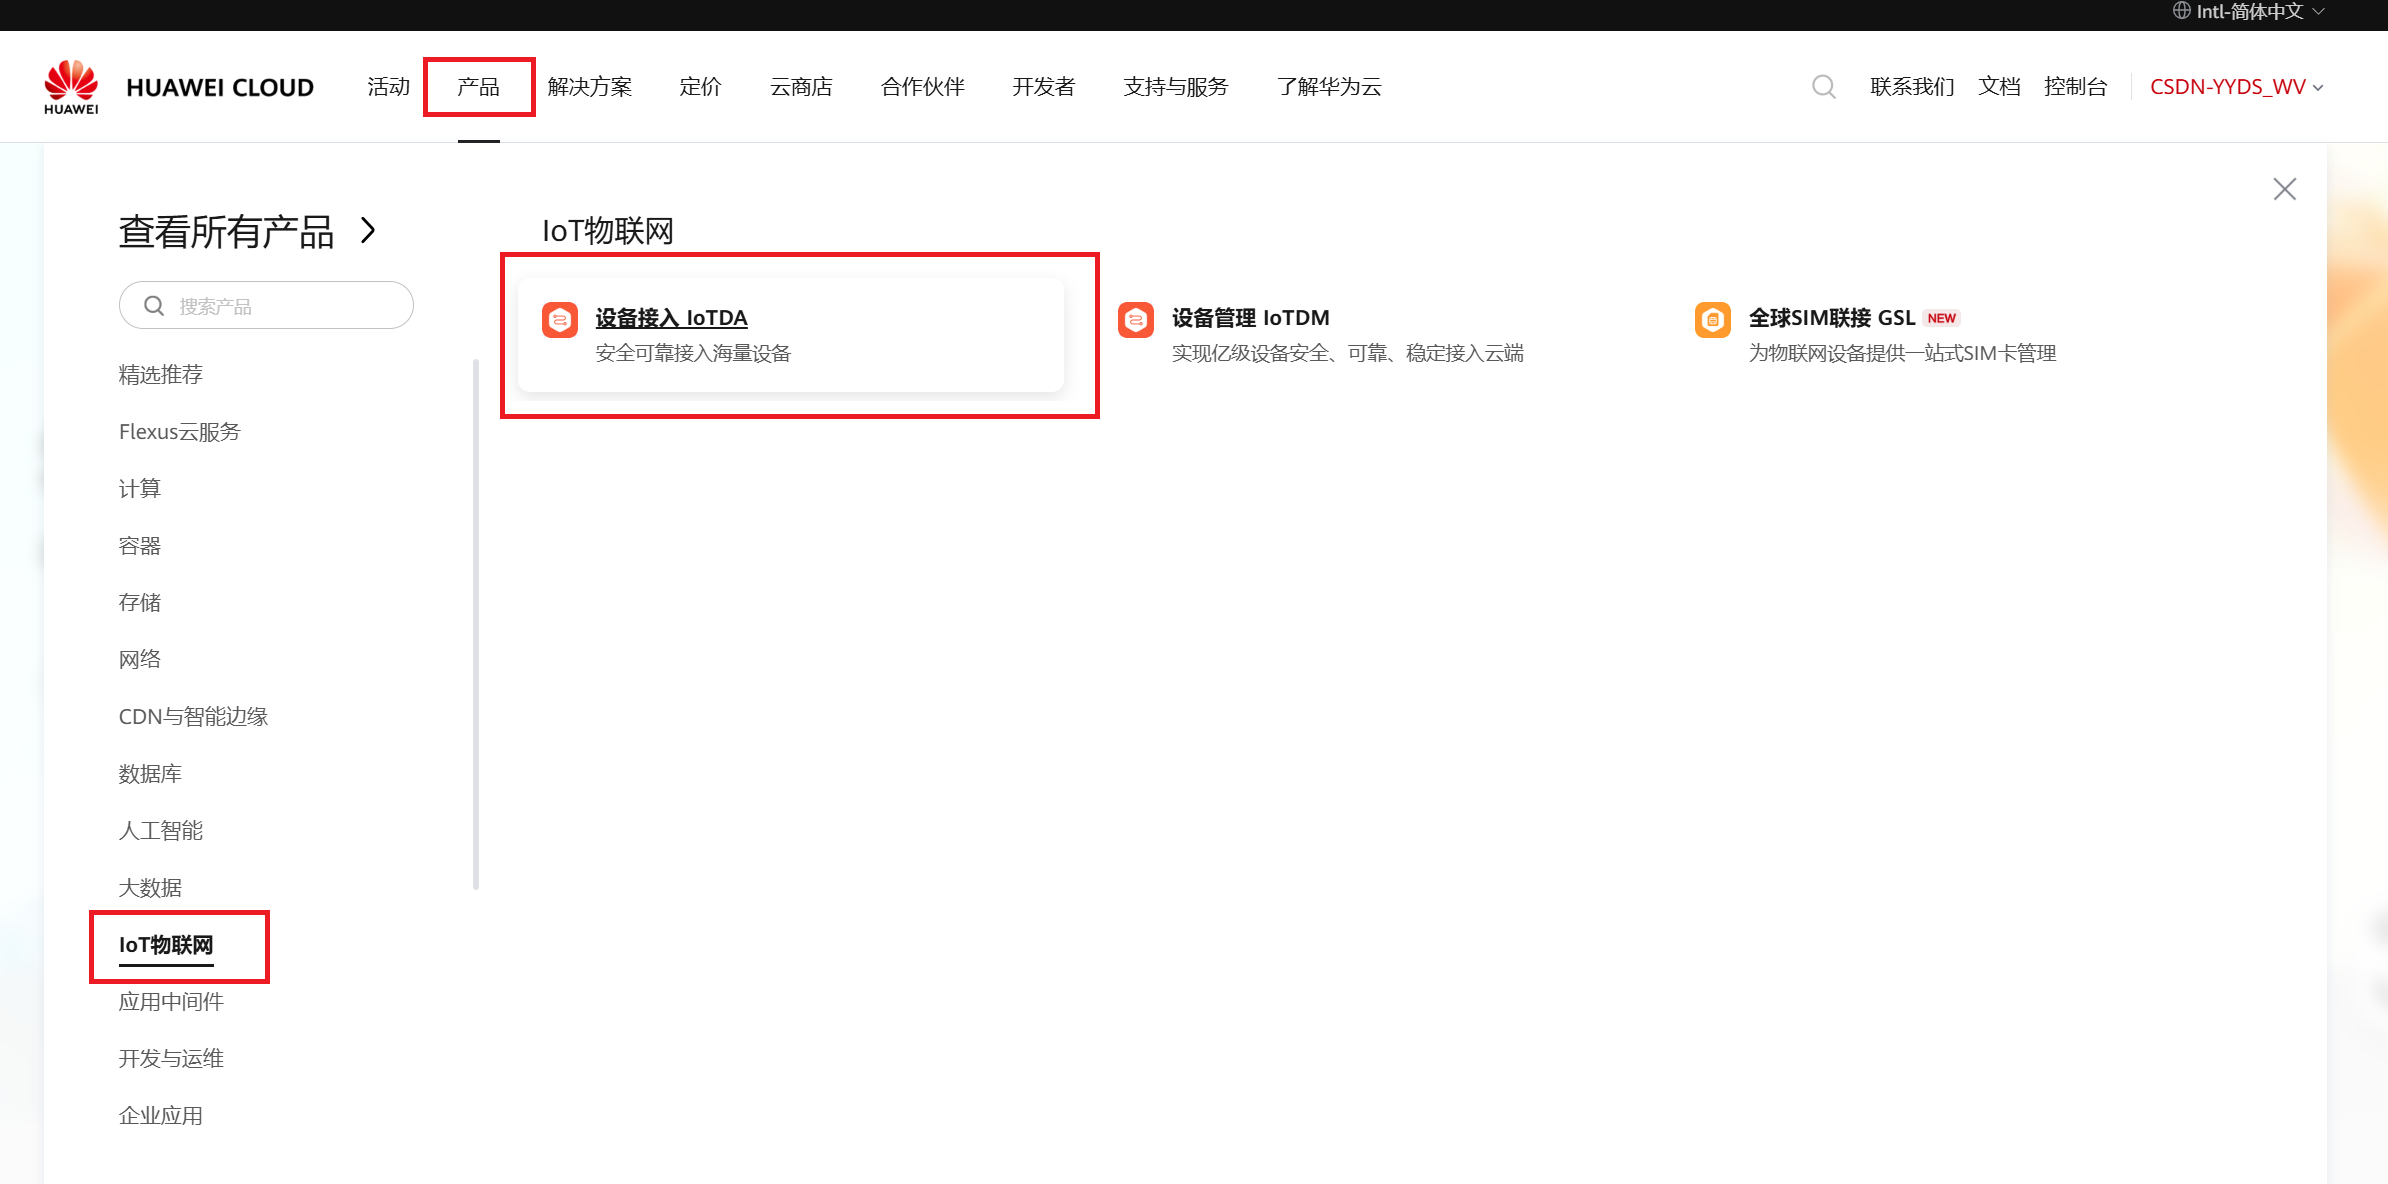Open the 活动 menu
Image resolution: width=2388 pixels, height=1184 pixels.
(389, 87)
